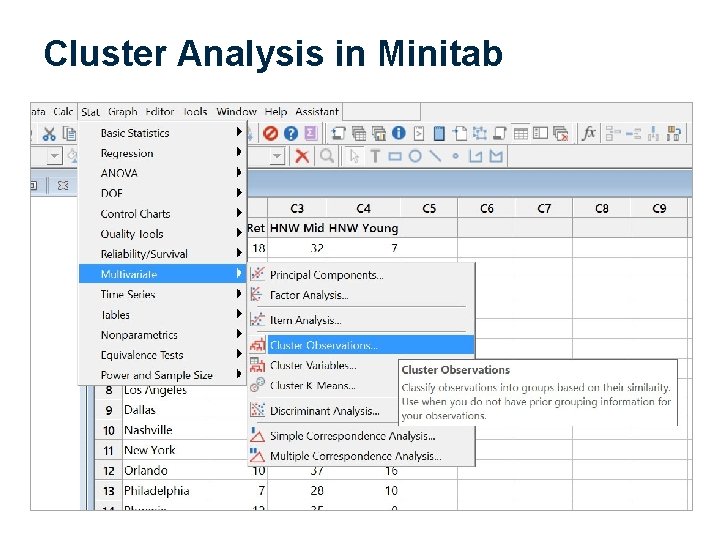Click the Show Worksheets Folder icon
720x540 pixels.
[359, 134]
